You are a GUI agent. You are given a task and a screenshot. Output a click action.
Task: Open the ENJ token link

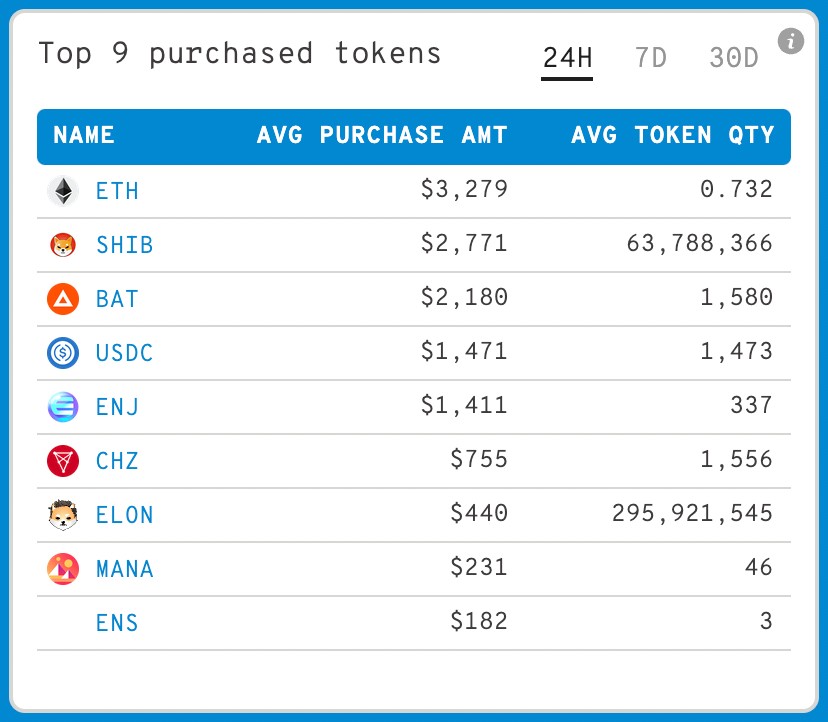coord(117,407)
